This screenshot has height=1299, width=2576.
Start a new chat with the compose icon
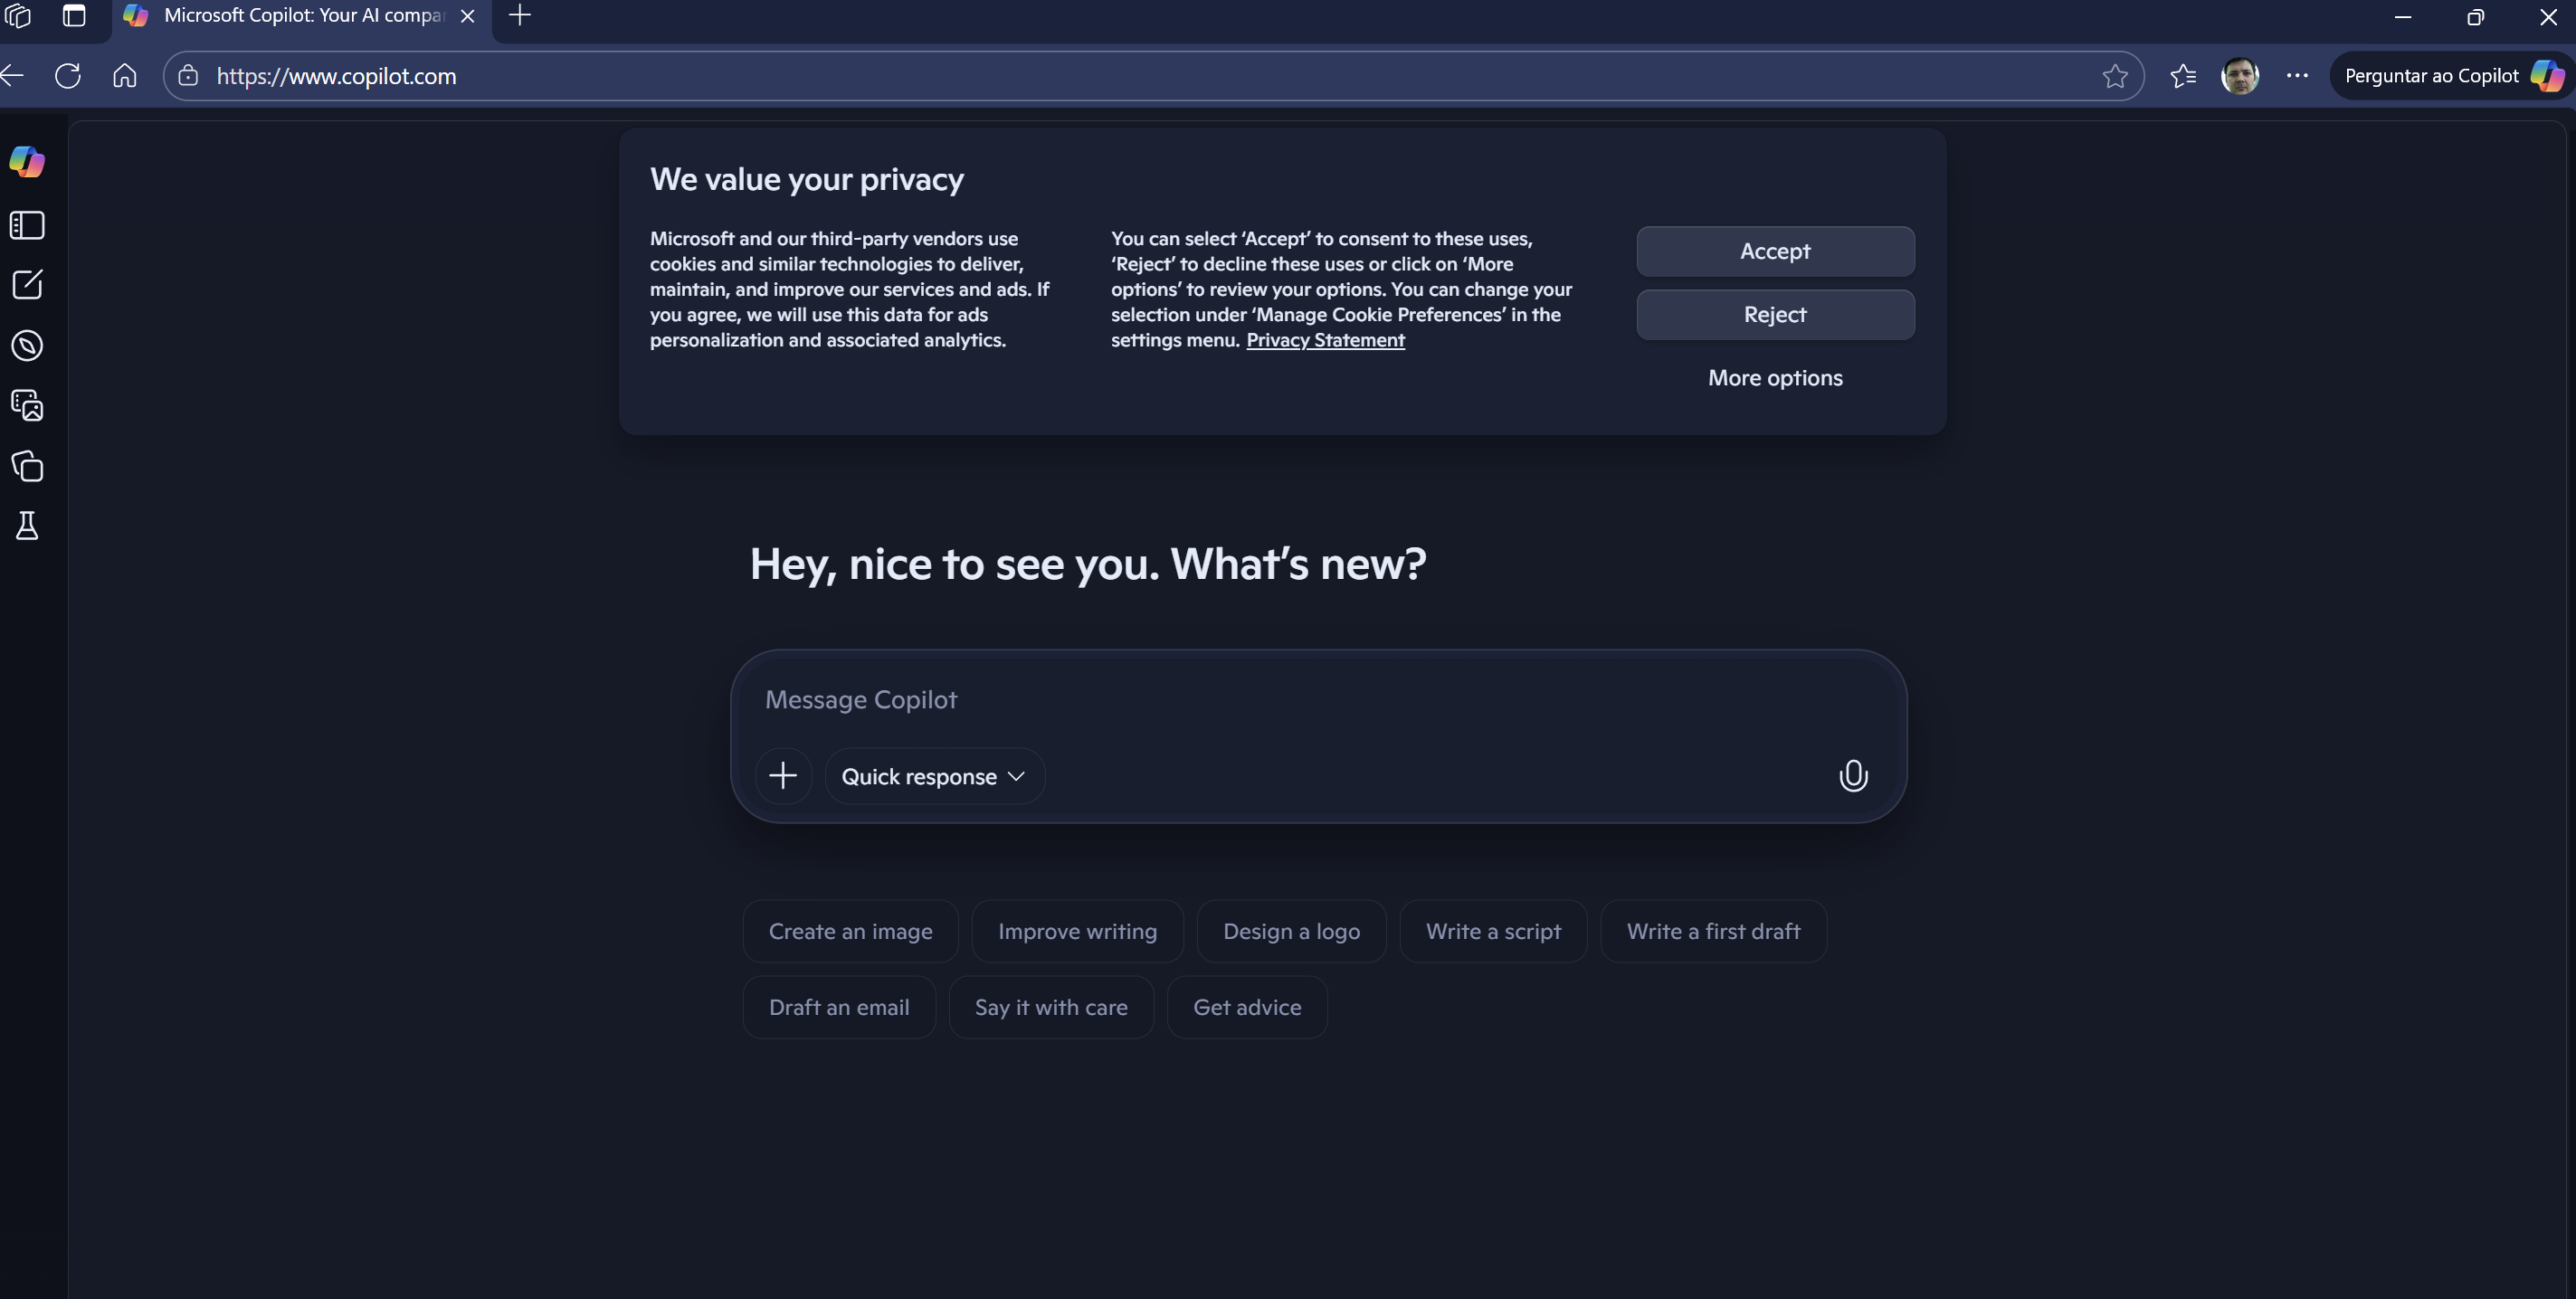point(27,285)
